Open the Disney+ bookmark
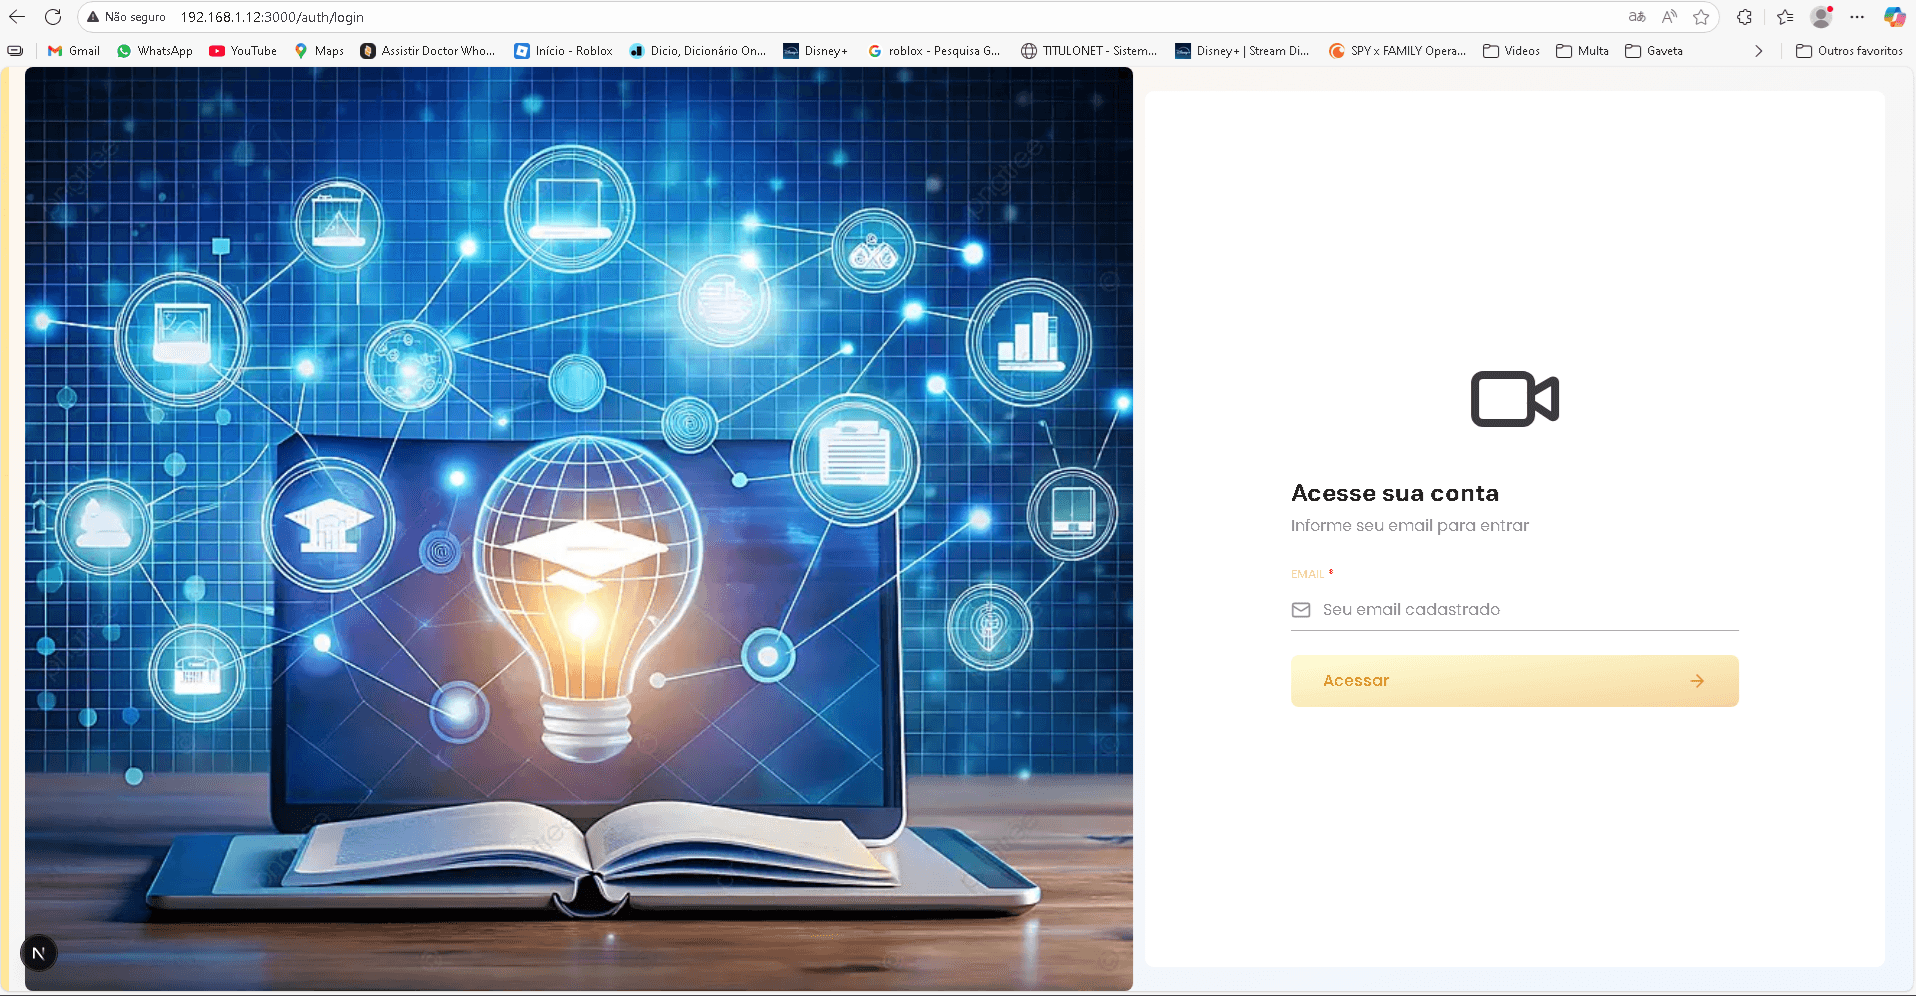 tap(815, 51)
